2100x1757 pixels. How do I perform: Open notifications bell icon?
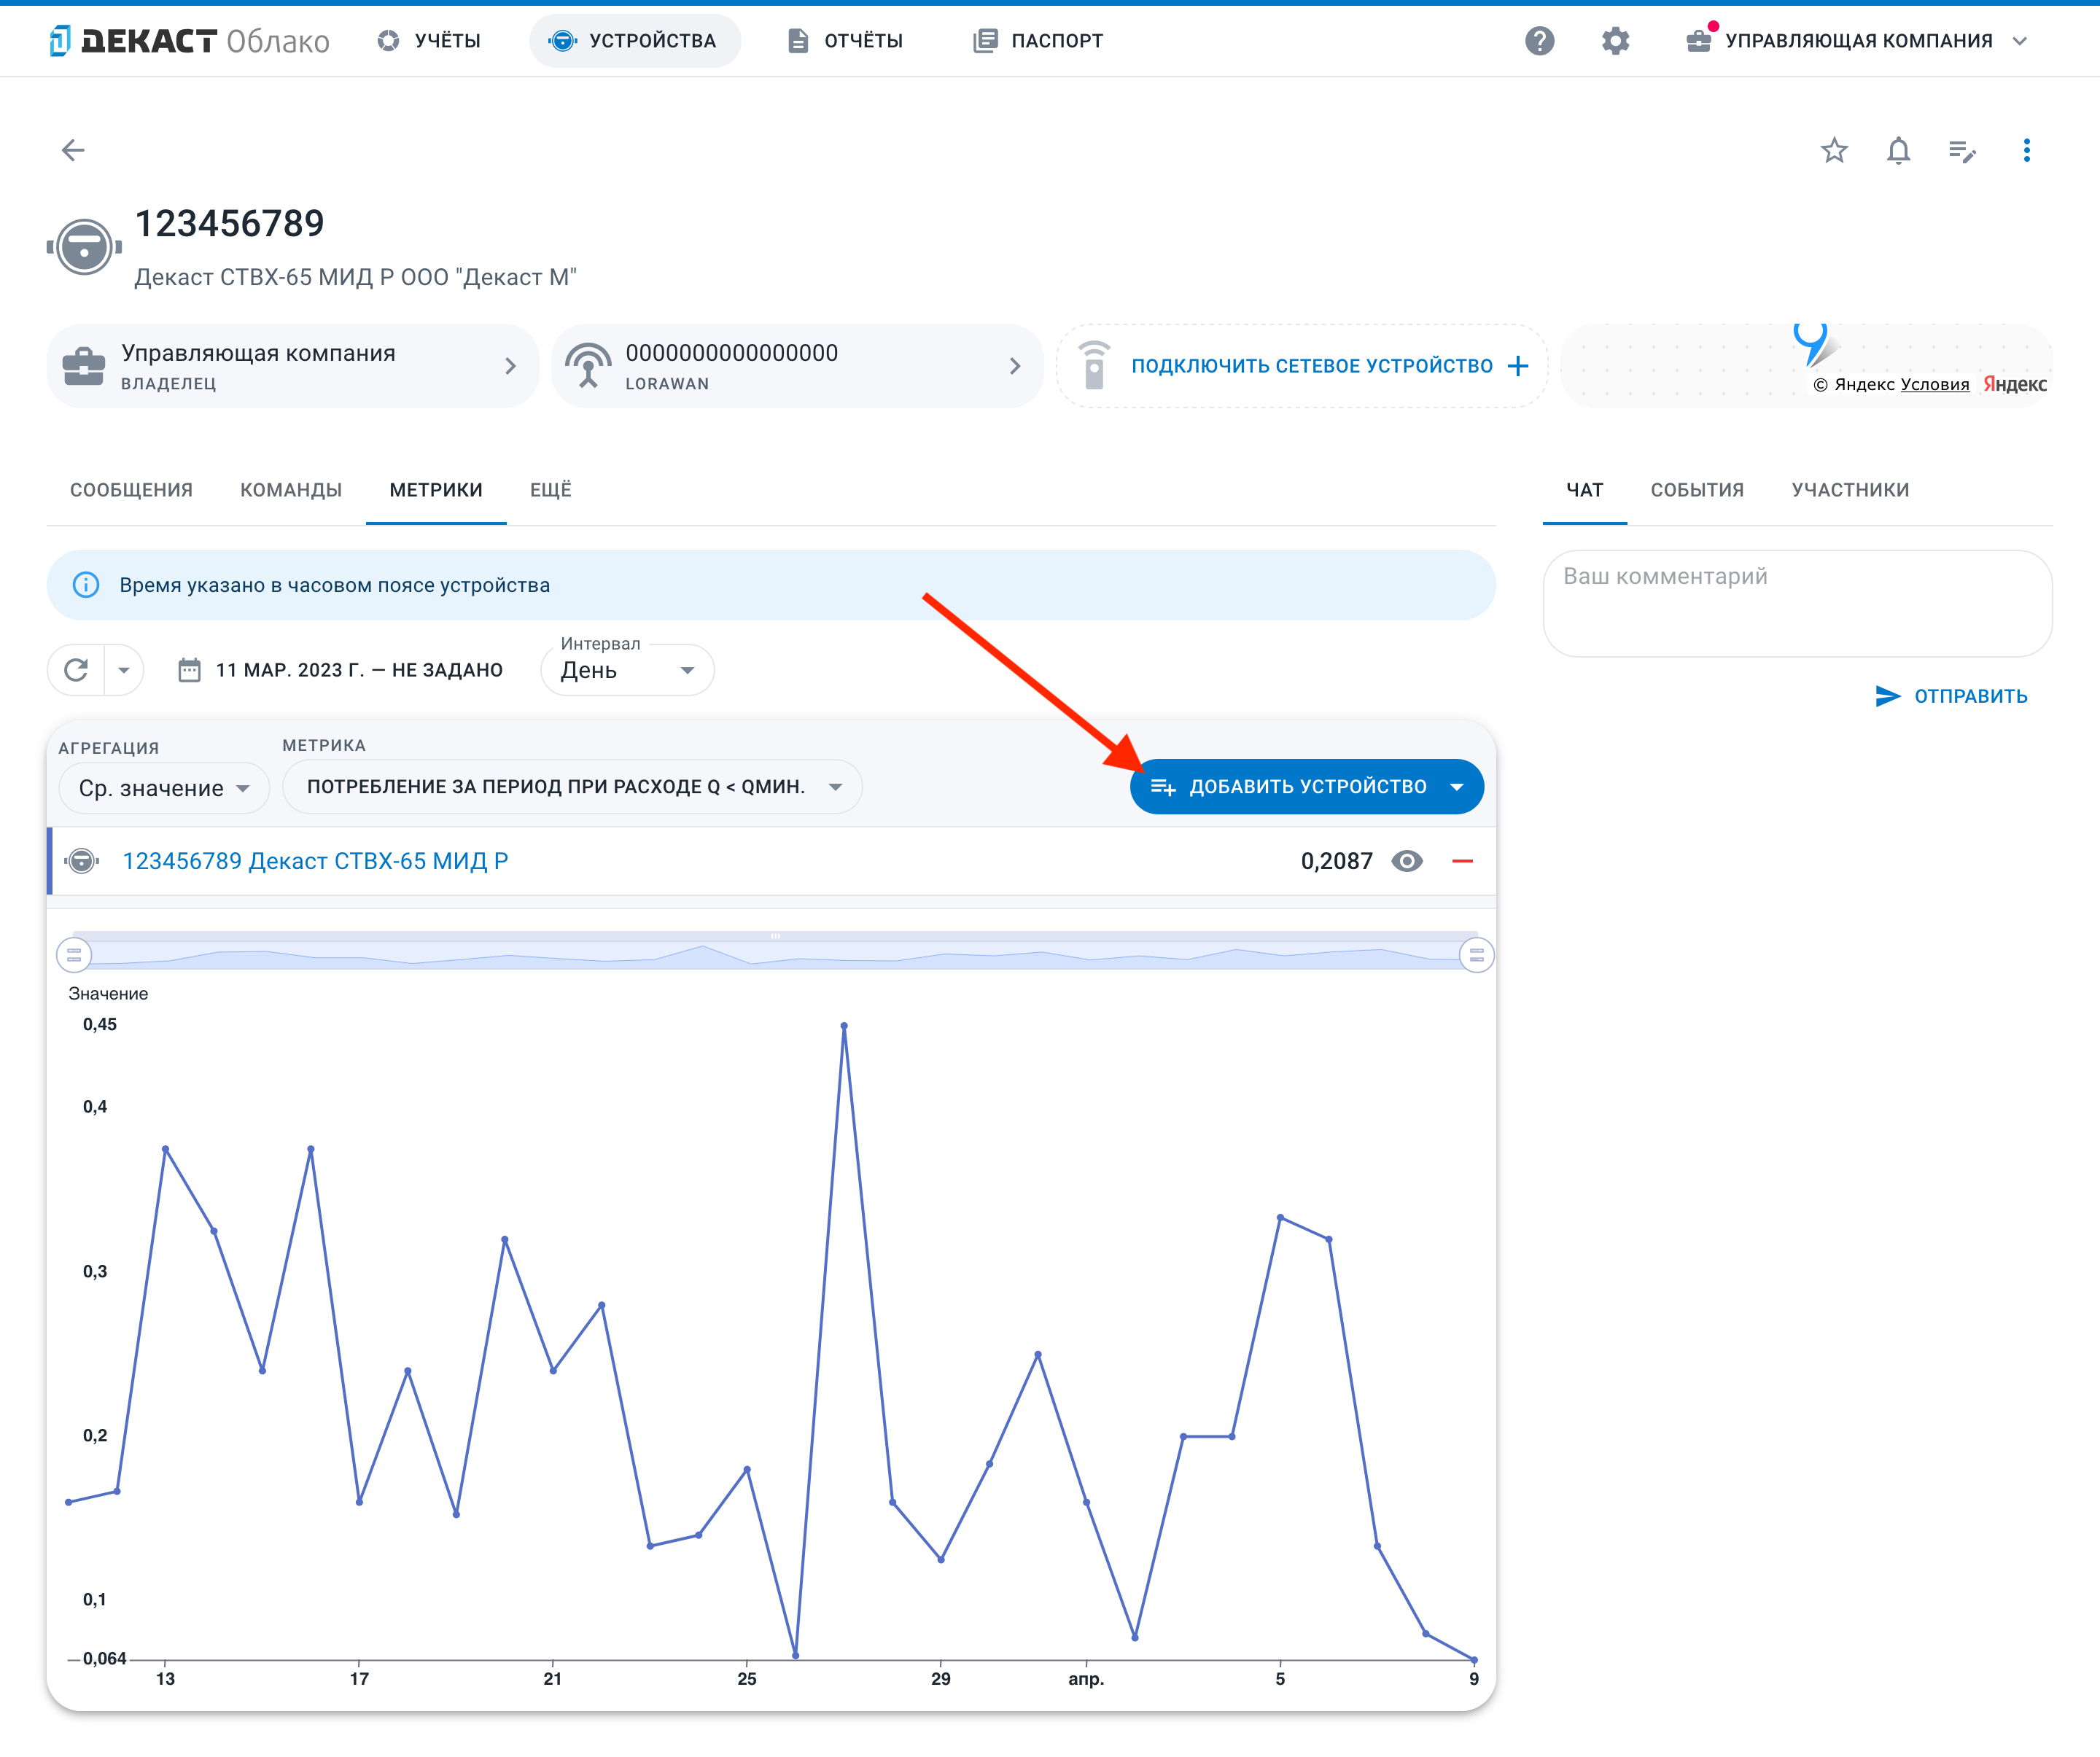(x=1898, y=150)
